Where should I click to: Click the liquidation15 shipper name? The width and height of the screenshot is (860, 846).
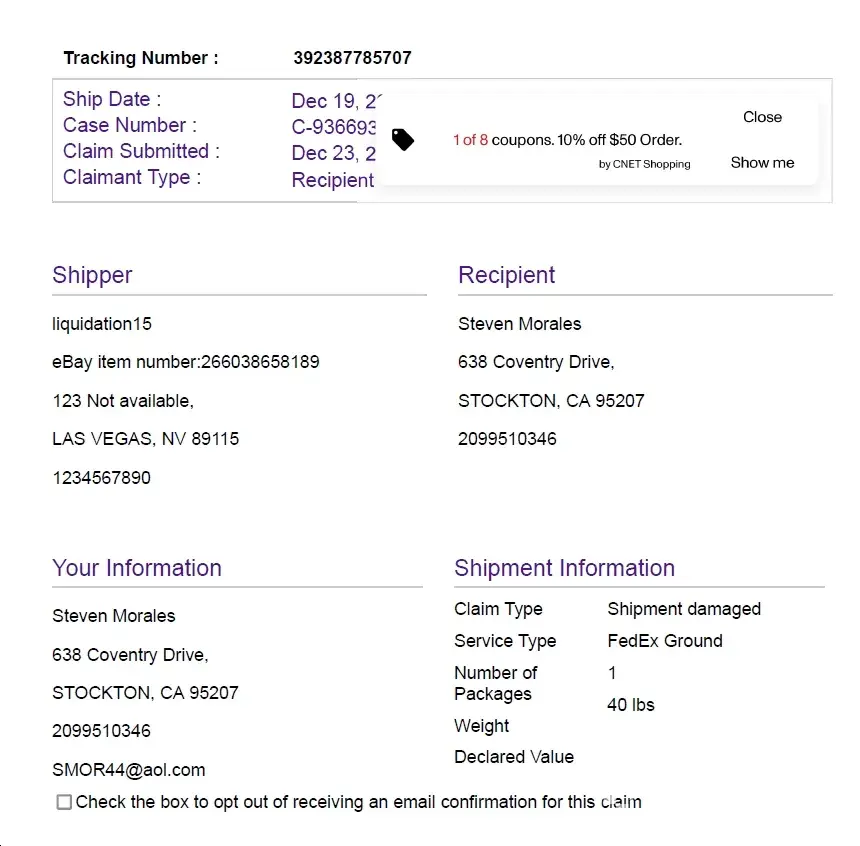(x=102, y=324)
